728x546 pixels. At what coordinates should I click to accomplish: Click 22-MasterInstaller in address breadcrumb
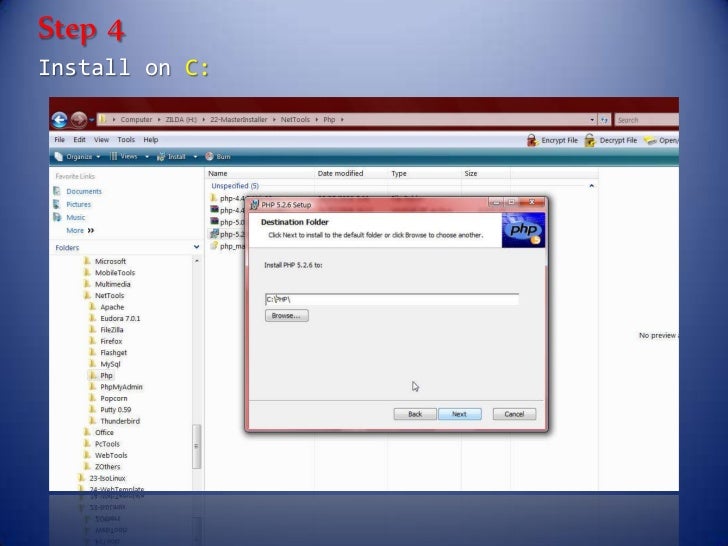tap(239, 120)
